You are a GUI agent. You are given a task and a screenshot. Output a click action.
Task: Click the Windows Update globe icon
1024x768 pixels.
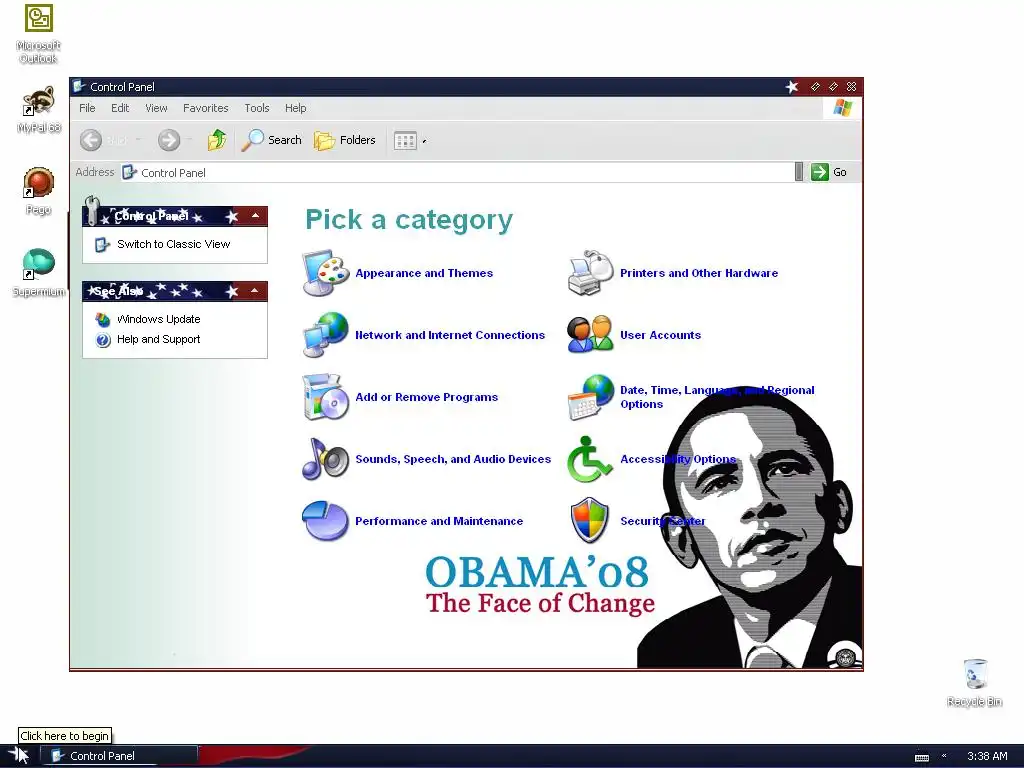tap(103, 319)
